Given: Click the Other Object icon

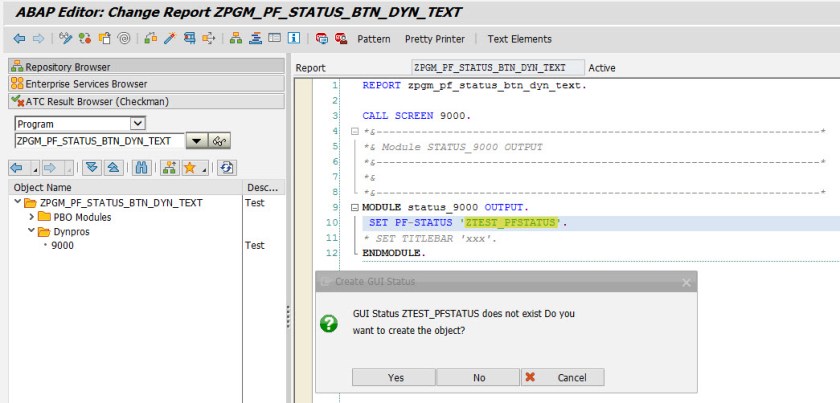Looking at the screenshot, I should [104, 39].
